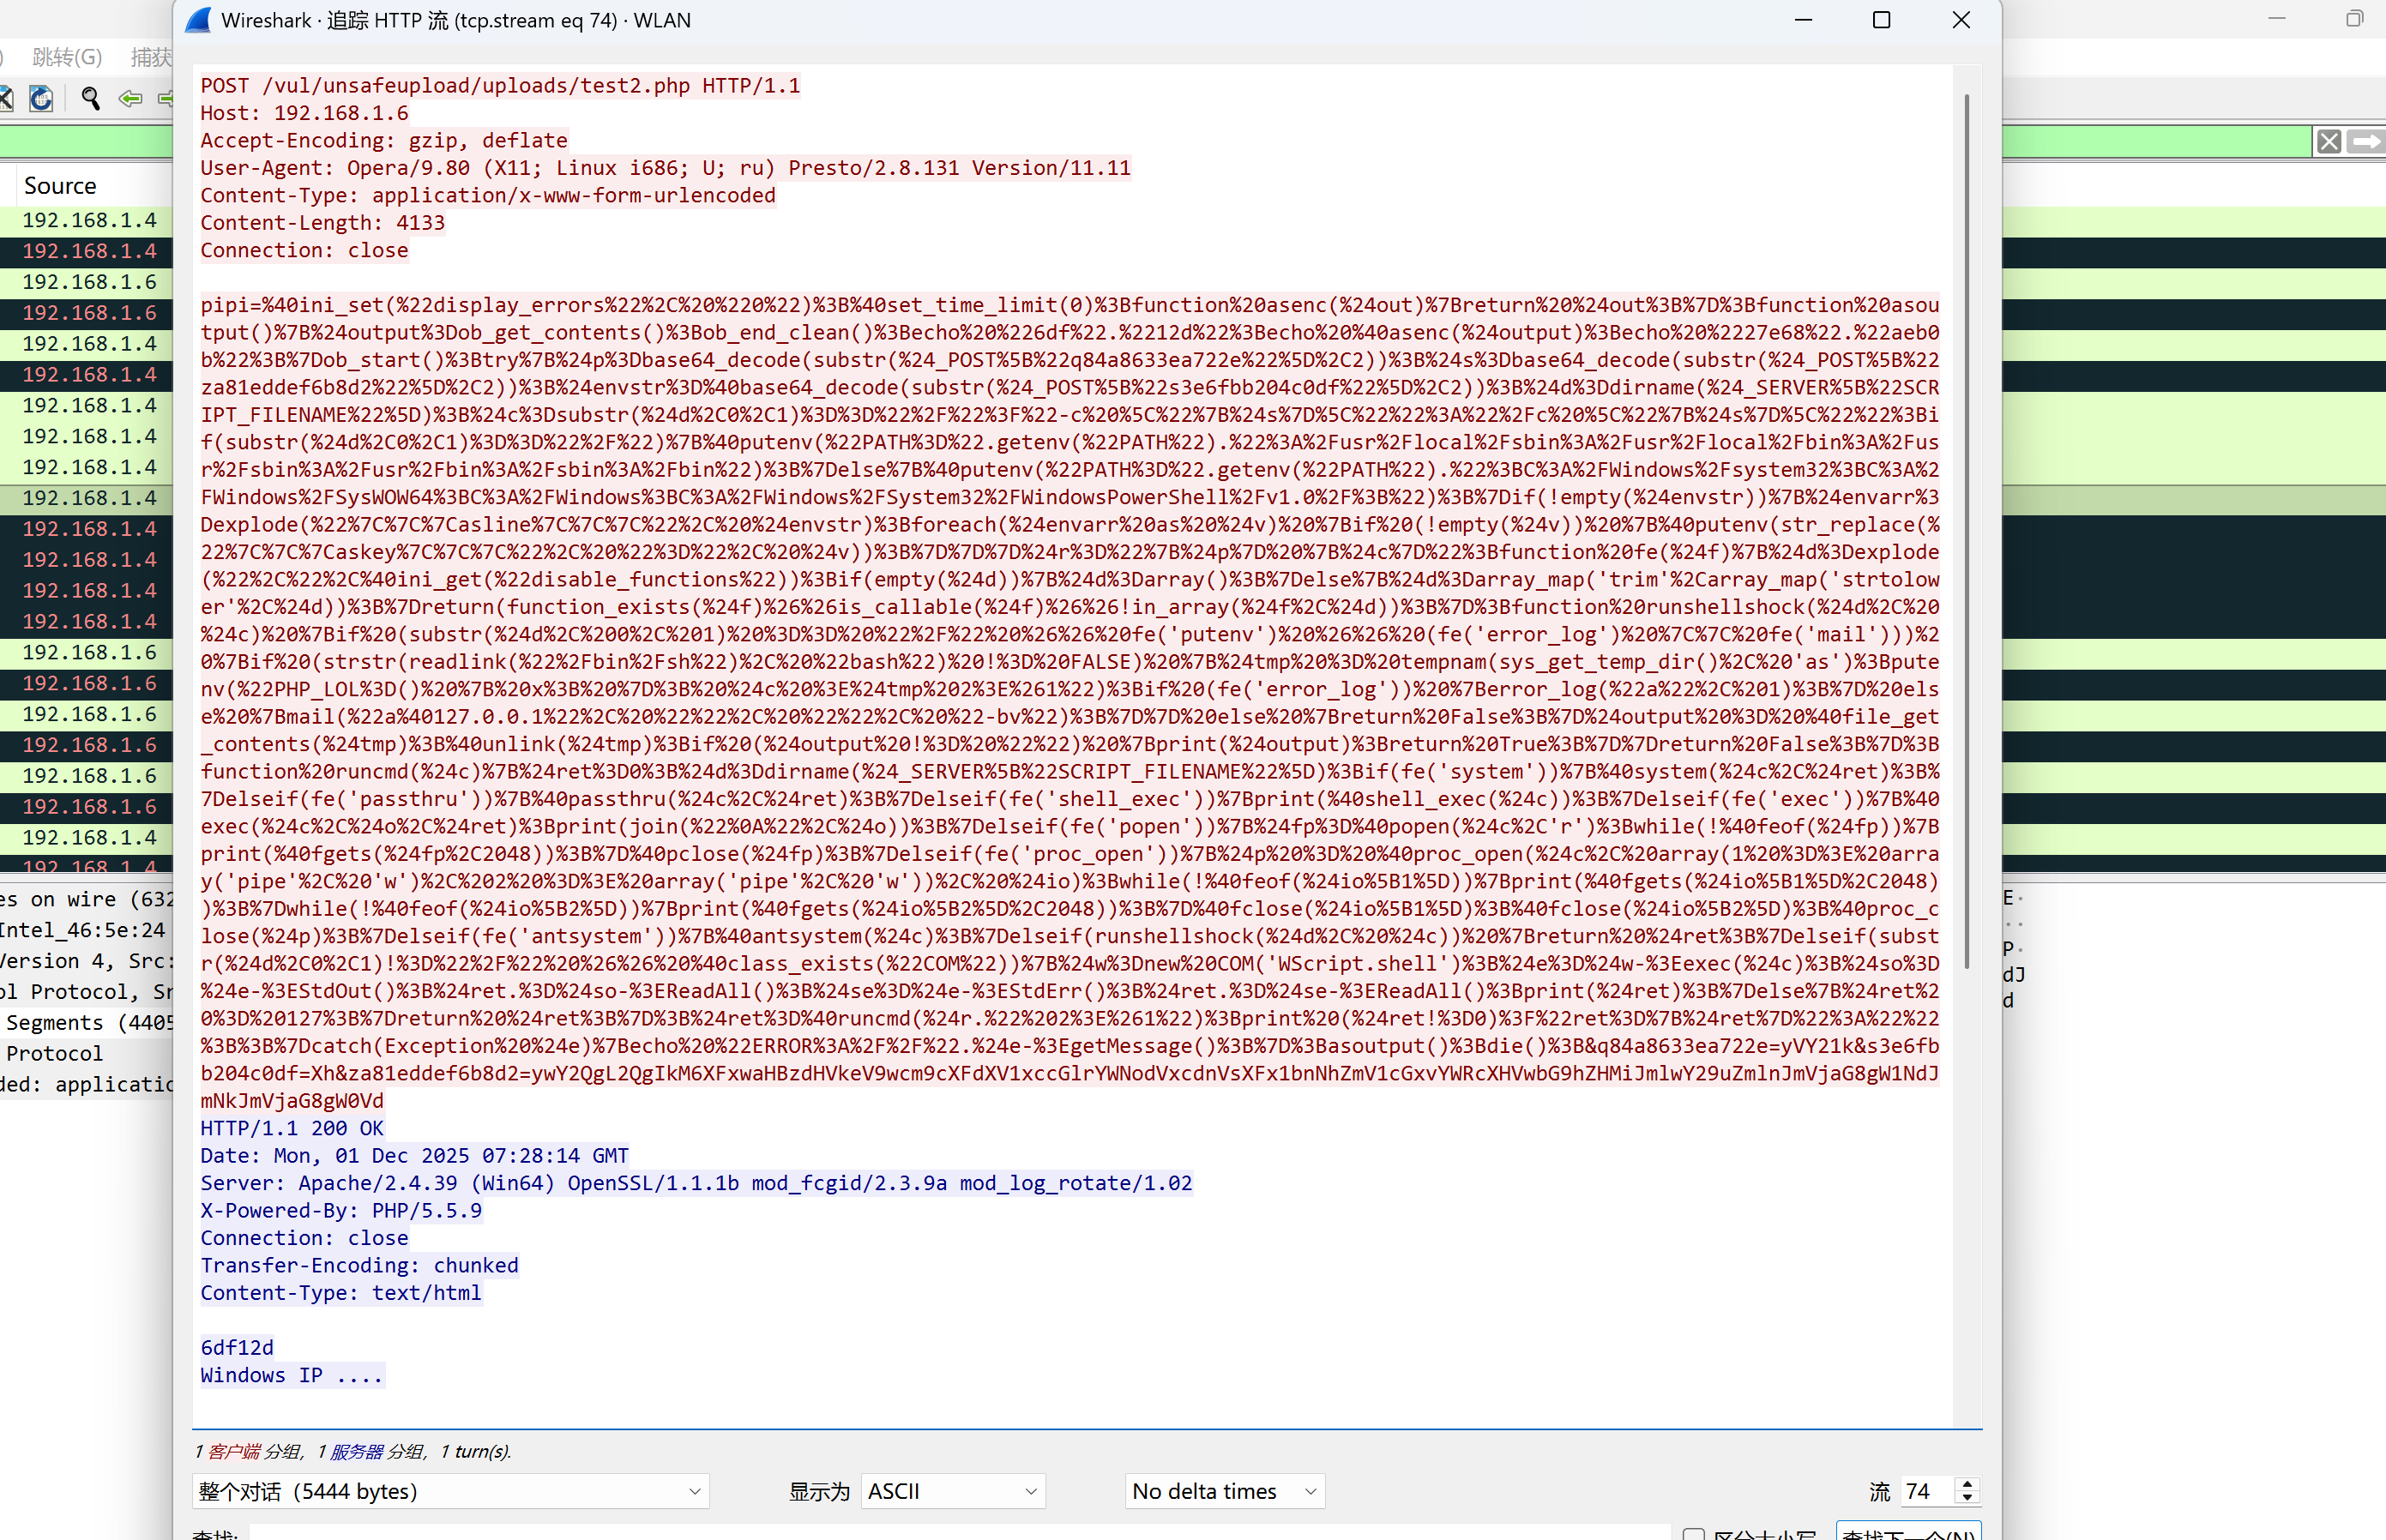This screenshot has height=1540, width=2386.
Task: Click the Wireshark fin title icon
Action: [x=199, y=20]
